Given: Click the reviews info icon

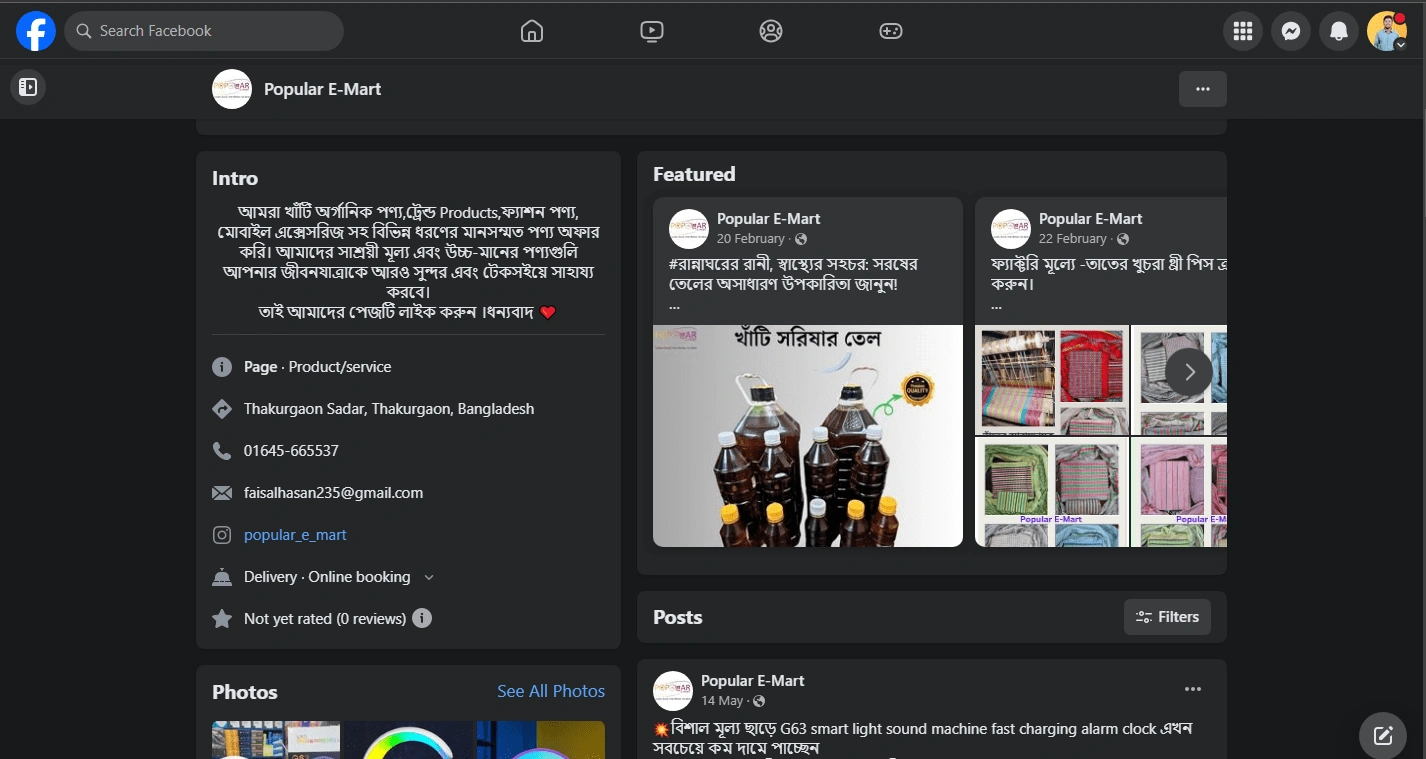Looking at the screenshot, I should point(422,618).
